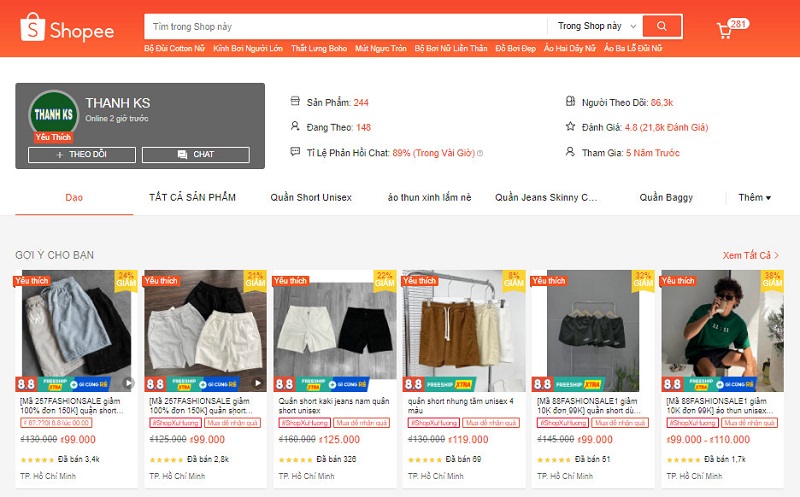Image resolution: width=800 pixels, height=497 pixels.
Task: Play video on second shorts product
Action: point(258,382)
